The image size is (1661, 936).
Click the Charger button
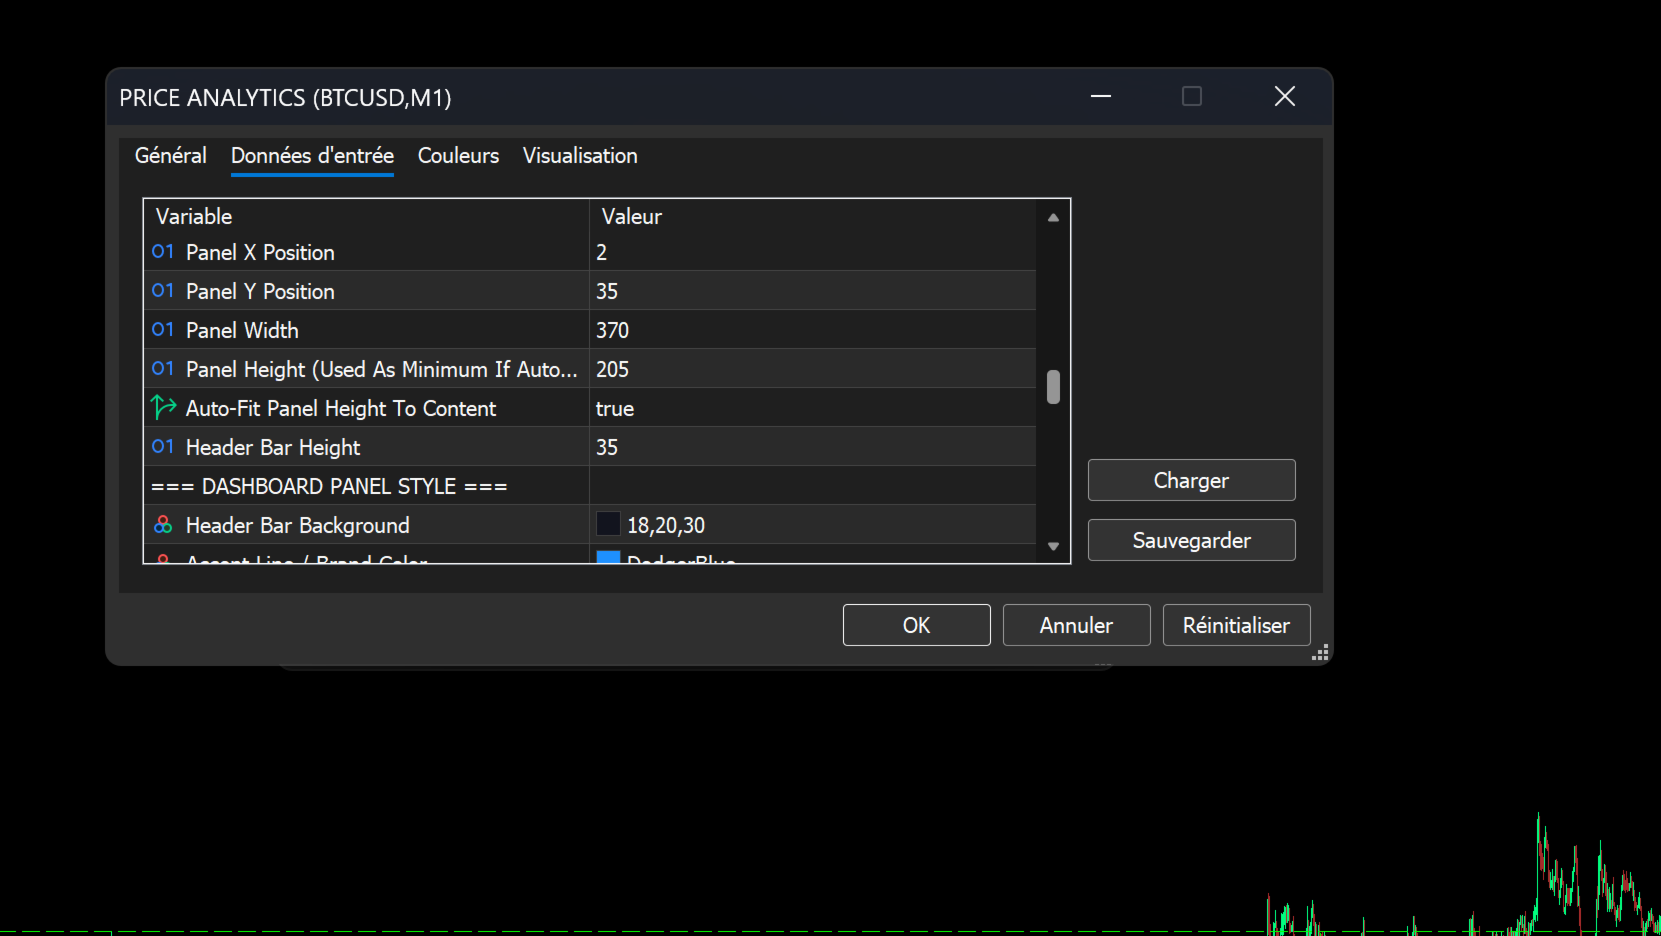click(x=1191, y=480)
